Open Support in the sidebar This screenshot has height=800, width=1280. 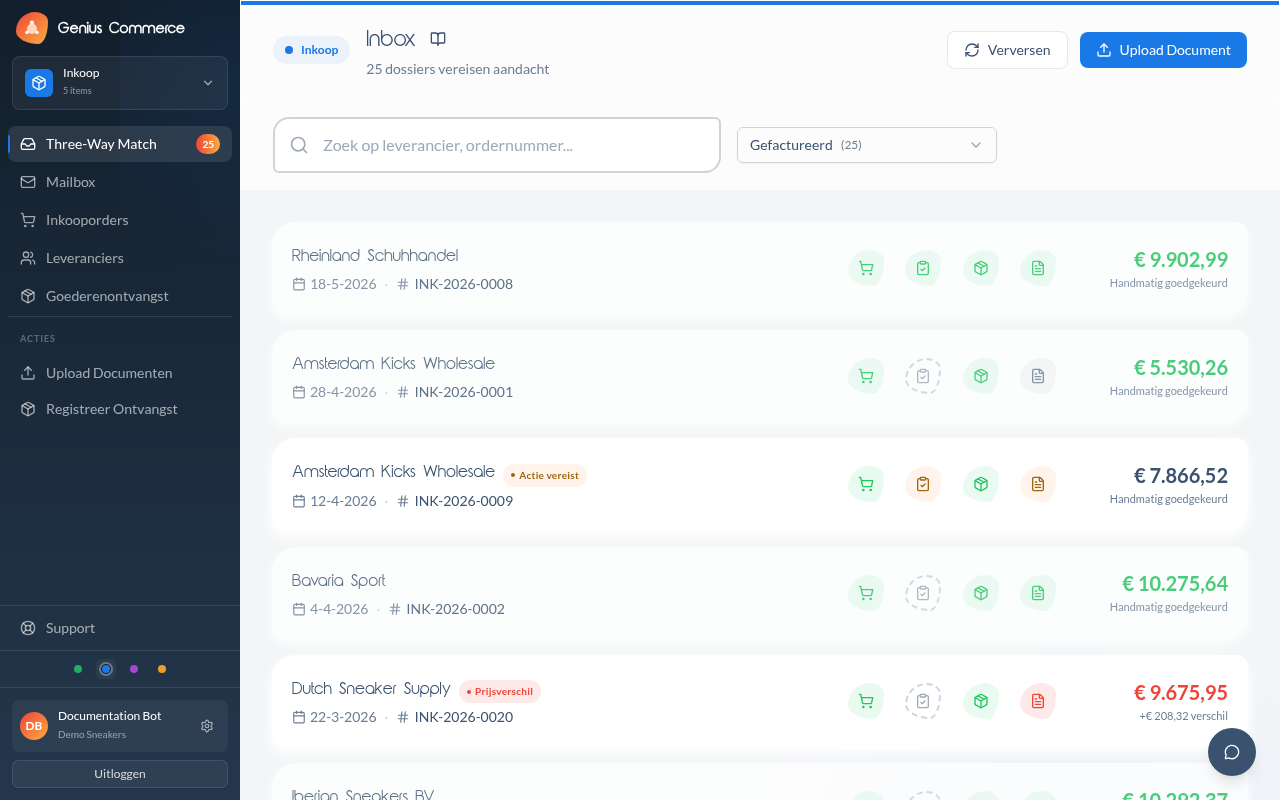click(x=120, y=628)
